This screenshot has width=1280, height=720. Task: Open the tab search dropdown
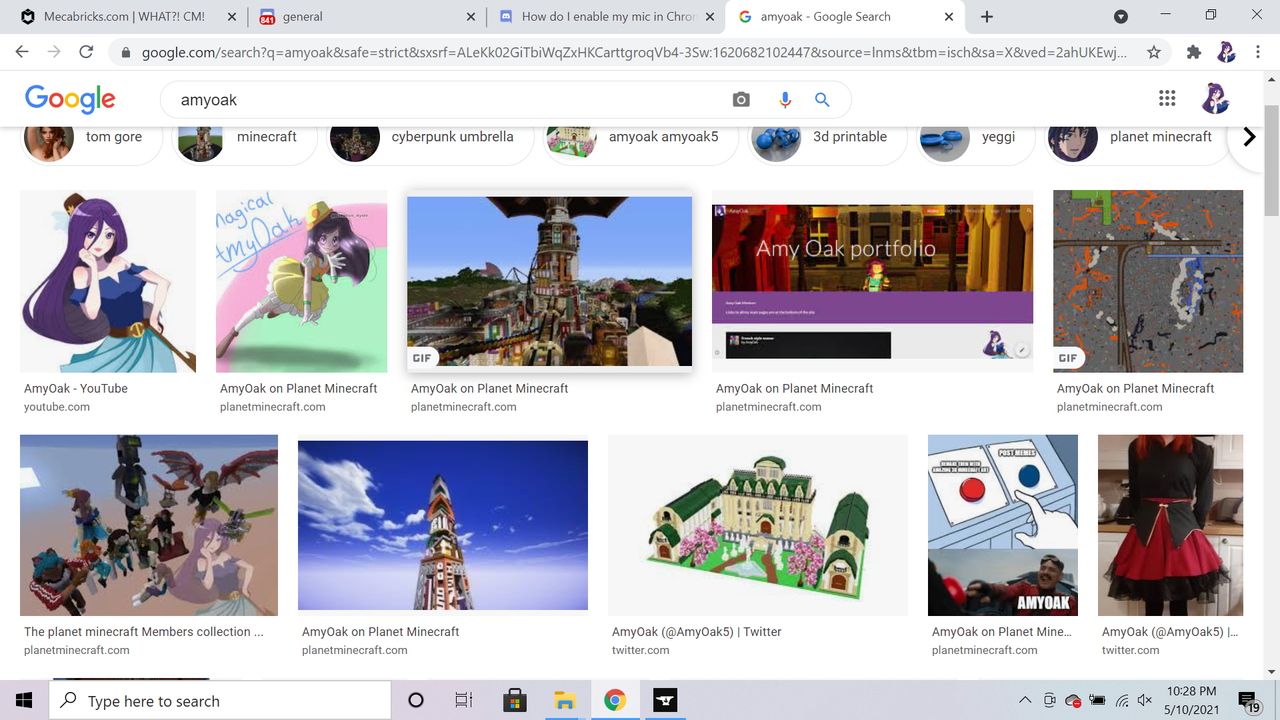coord(1121,17)
